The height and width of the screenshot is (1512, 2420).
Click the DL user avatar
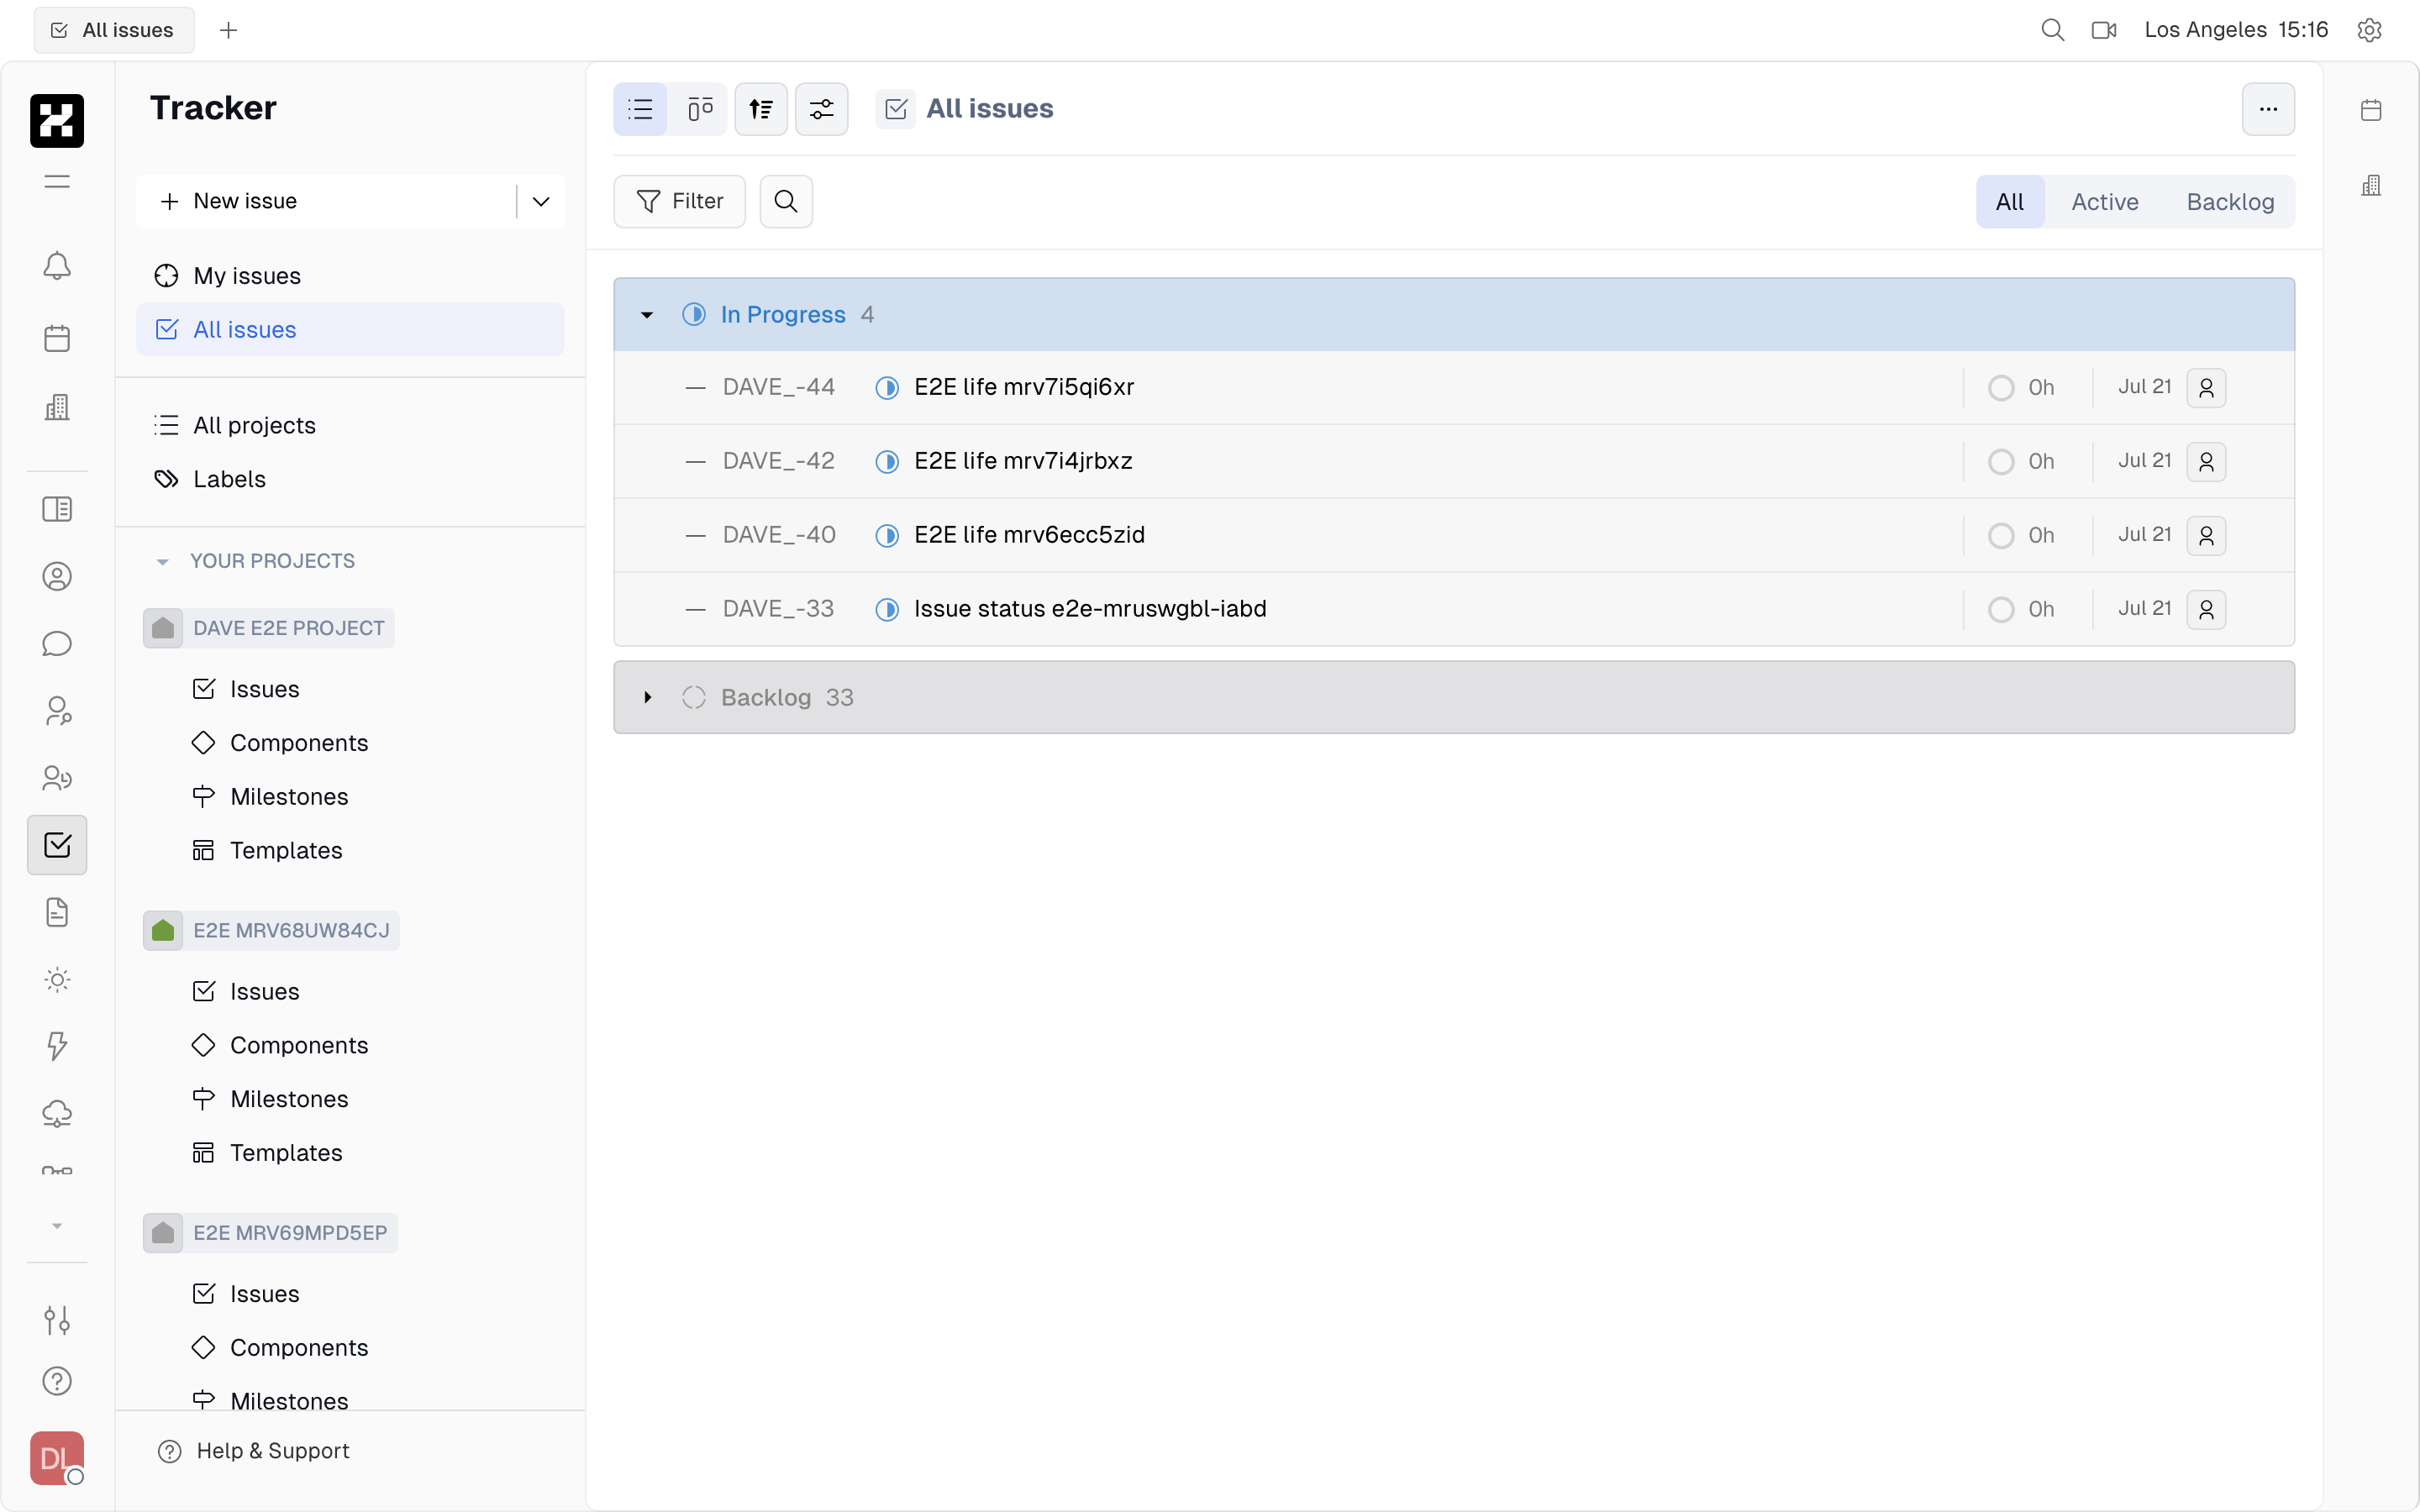click(x=57, y=1458)
